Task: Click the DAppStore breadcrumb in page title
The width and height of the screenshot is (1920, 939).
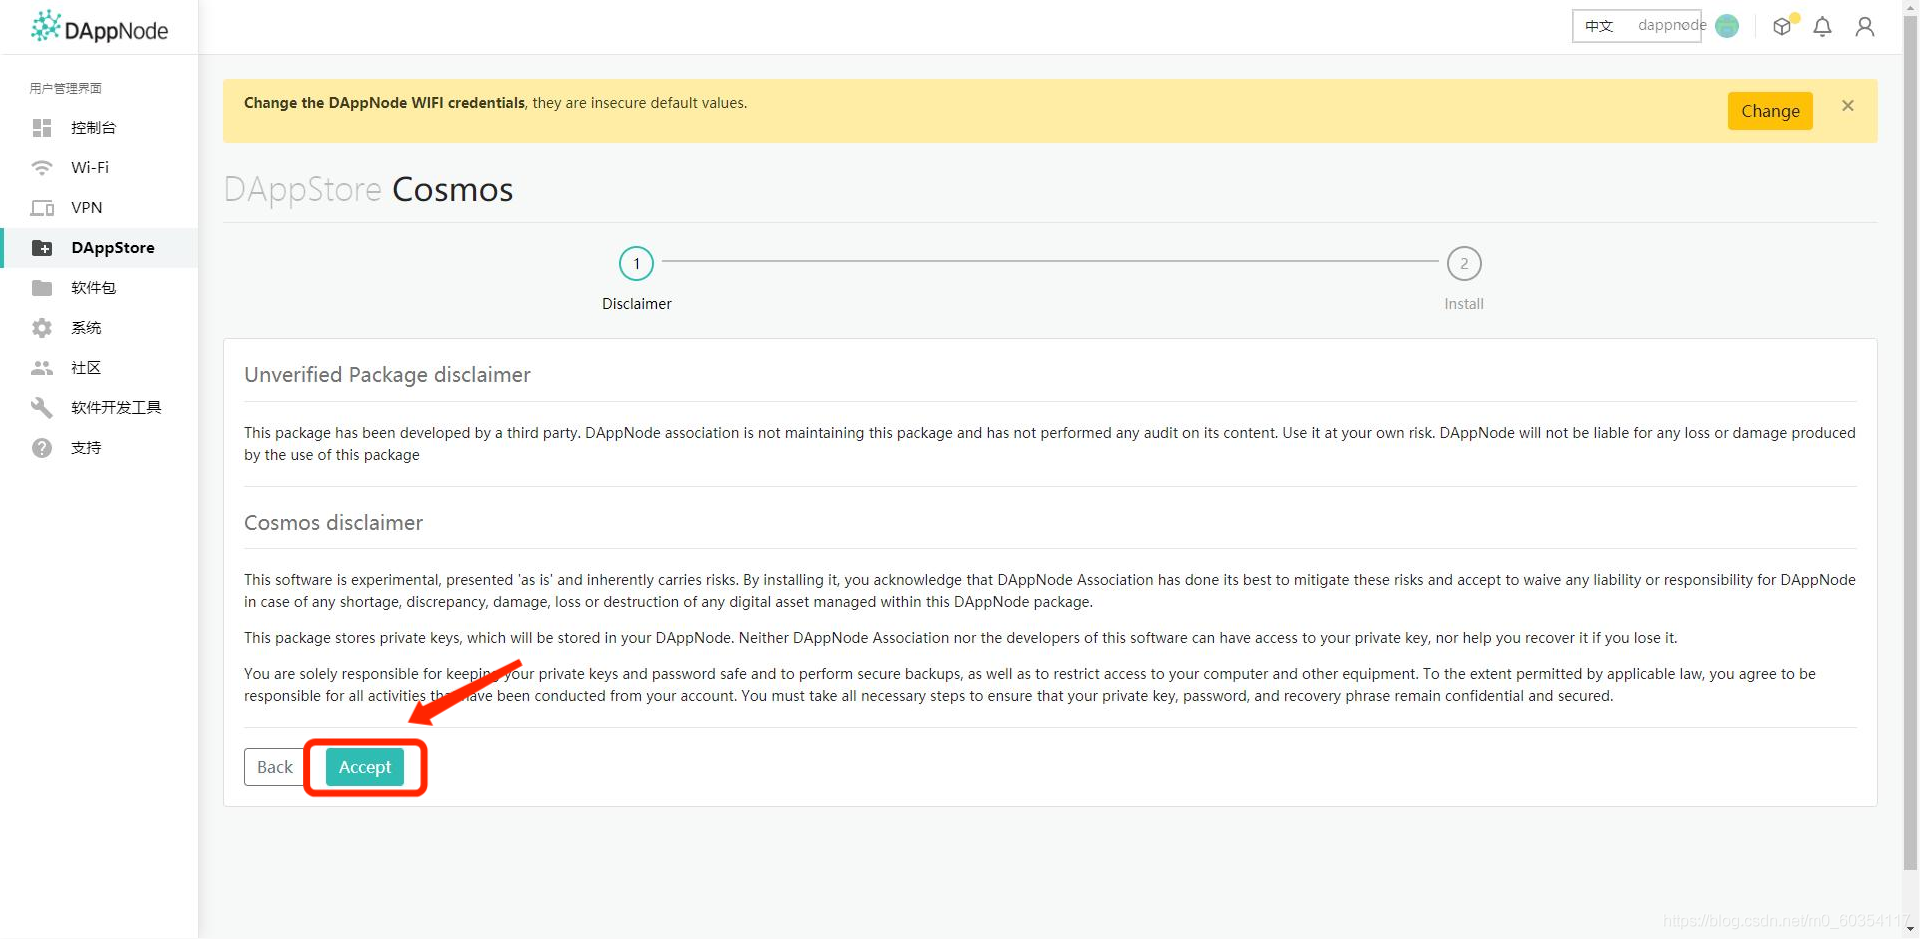Action: 303,190
